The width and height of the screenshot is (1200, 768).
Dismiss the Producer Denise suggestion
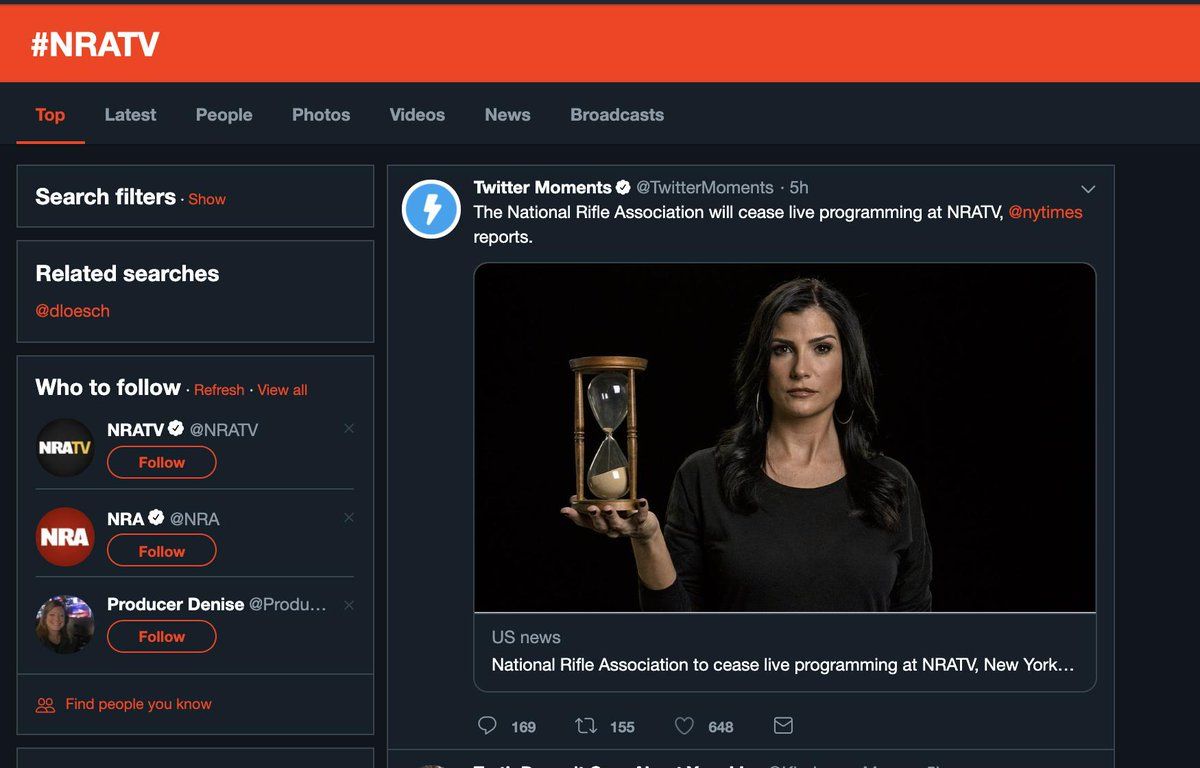tap(349, 605)
